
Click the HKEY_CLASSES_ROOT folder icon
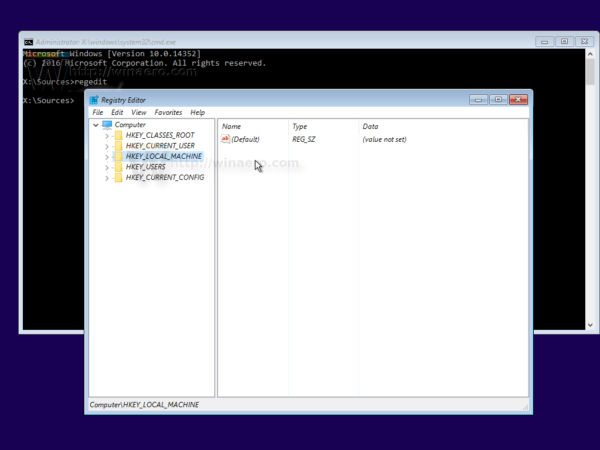click(119, 135)
